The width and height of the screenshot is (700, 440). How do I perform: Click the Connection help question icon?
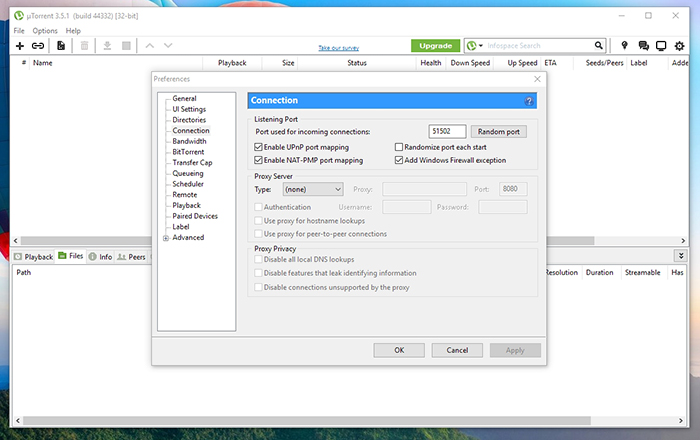(529, 101)
